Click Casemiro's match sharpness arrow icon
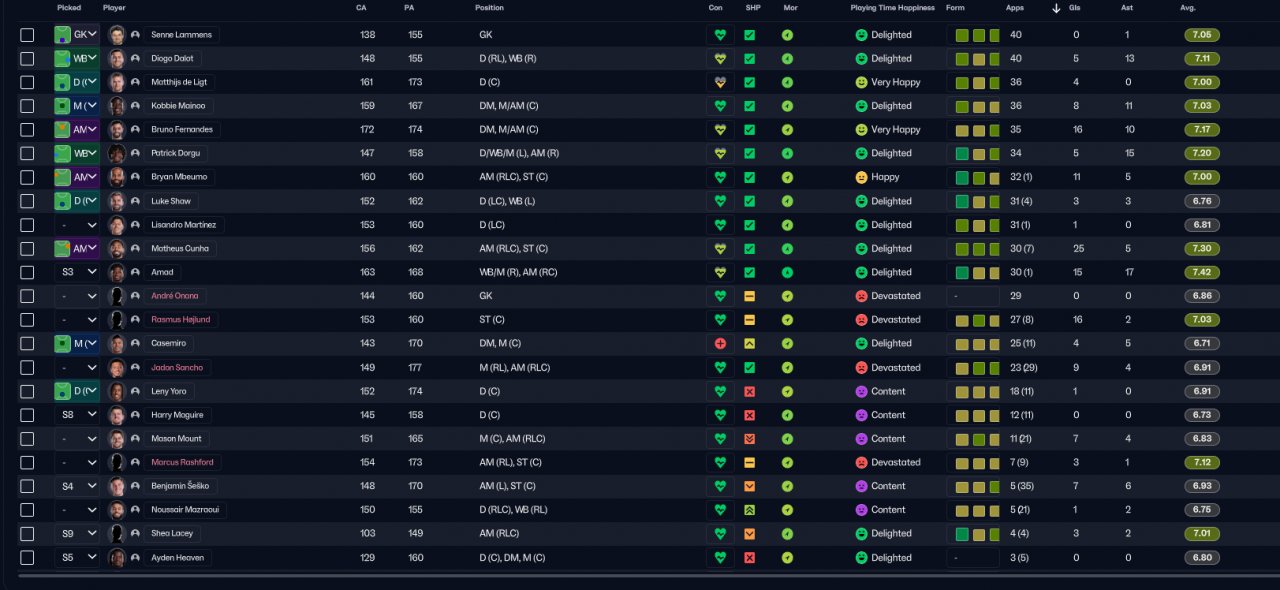Screen dimensions: 1280x590 coord(749,343)
